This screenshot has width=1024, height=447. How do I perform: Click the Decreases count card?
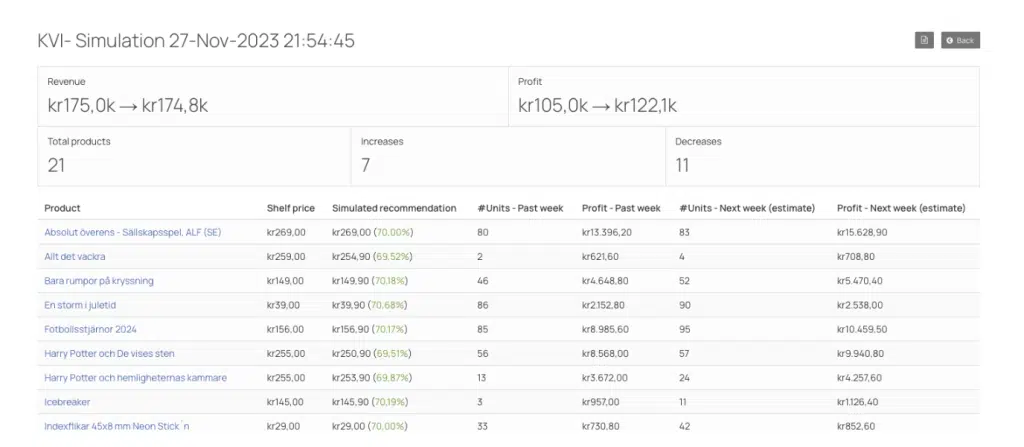click(x=823, y=156)
